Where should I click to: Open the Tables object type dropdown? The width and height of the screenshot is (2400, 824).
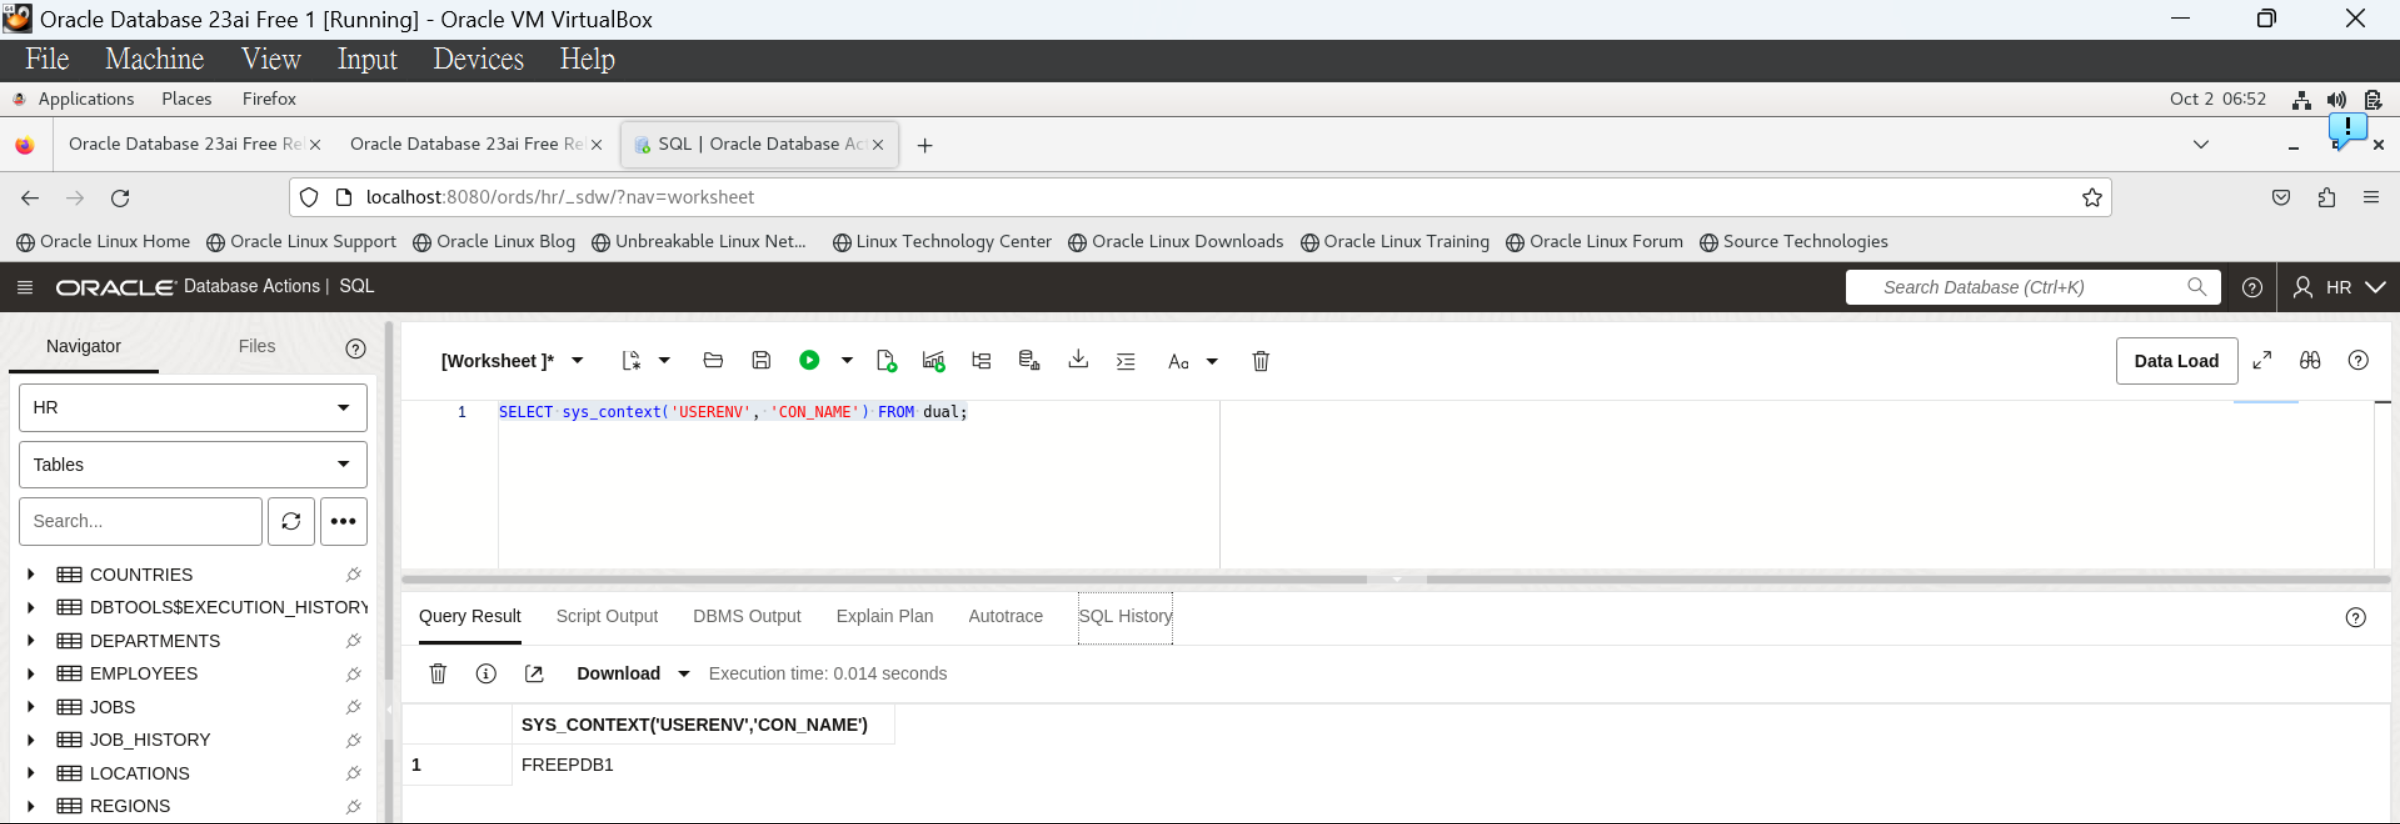(193, 465)
